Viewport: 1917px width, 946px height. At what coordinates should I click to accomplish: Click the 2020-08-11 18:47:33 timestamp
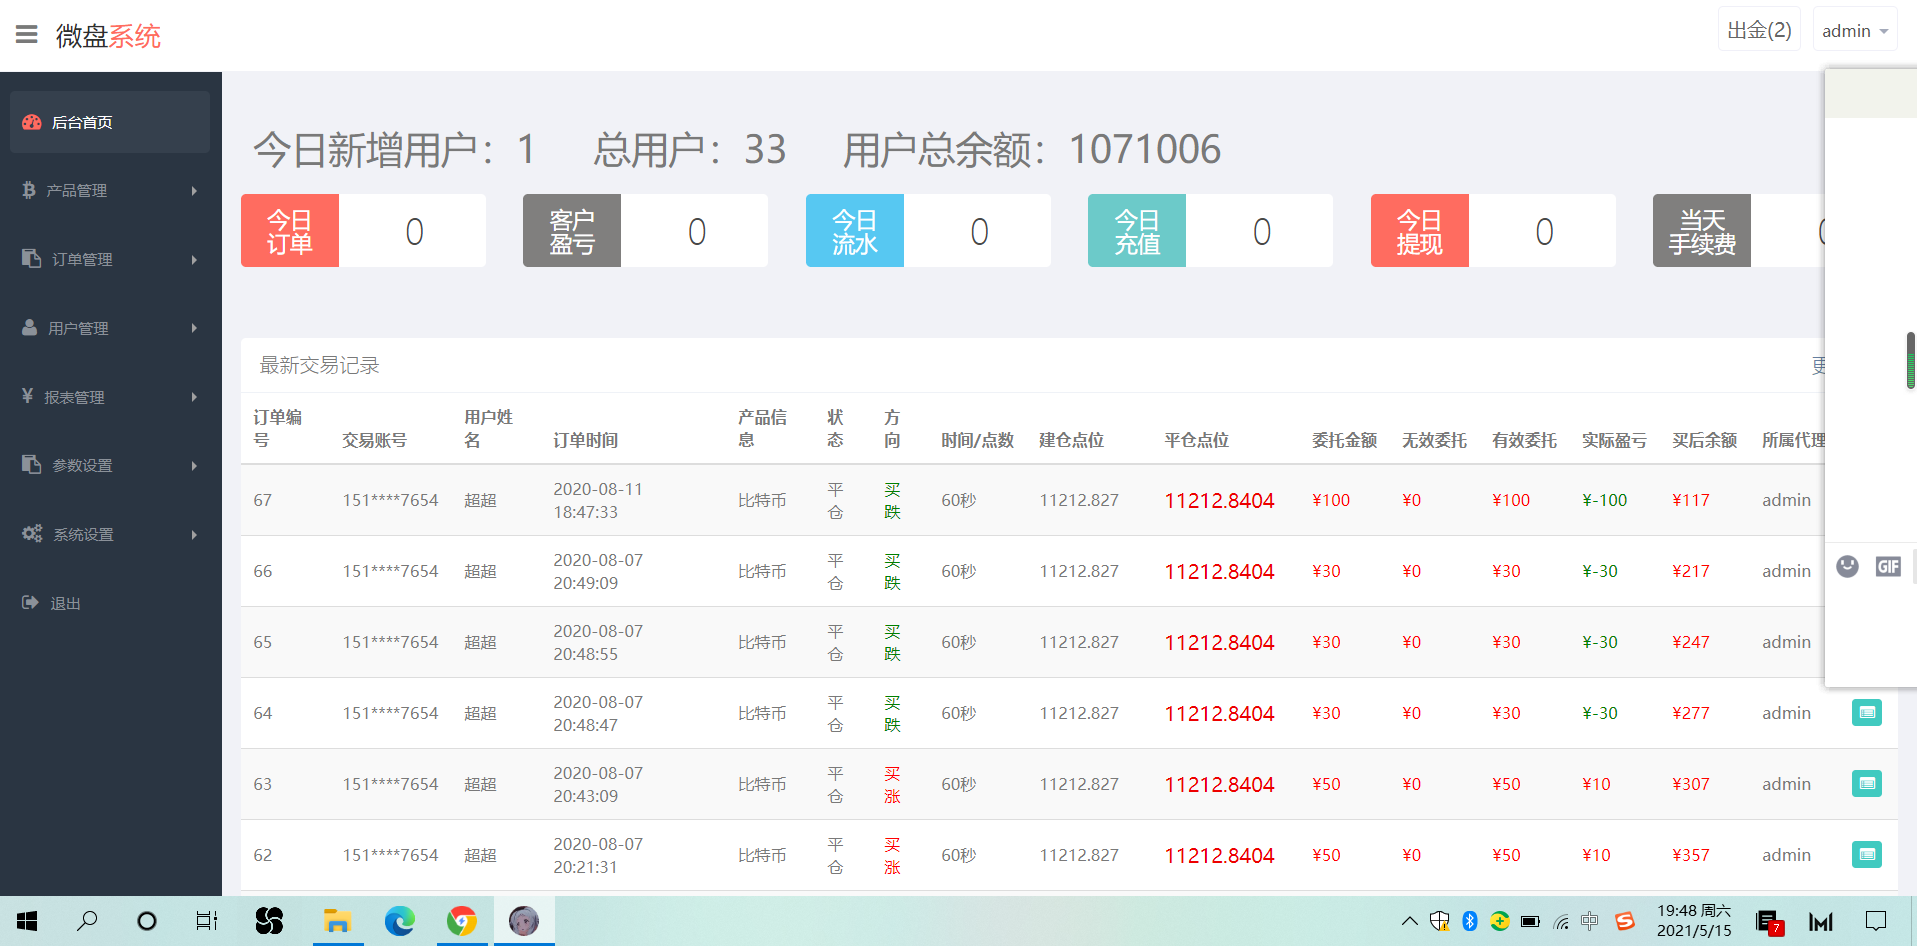(x=598, y=500)
